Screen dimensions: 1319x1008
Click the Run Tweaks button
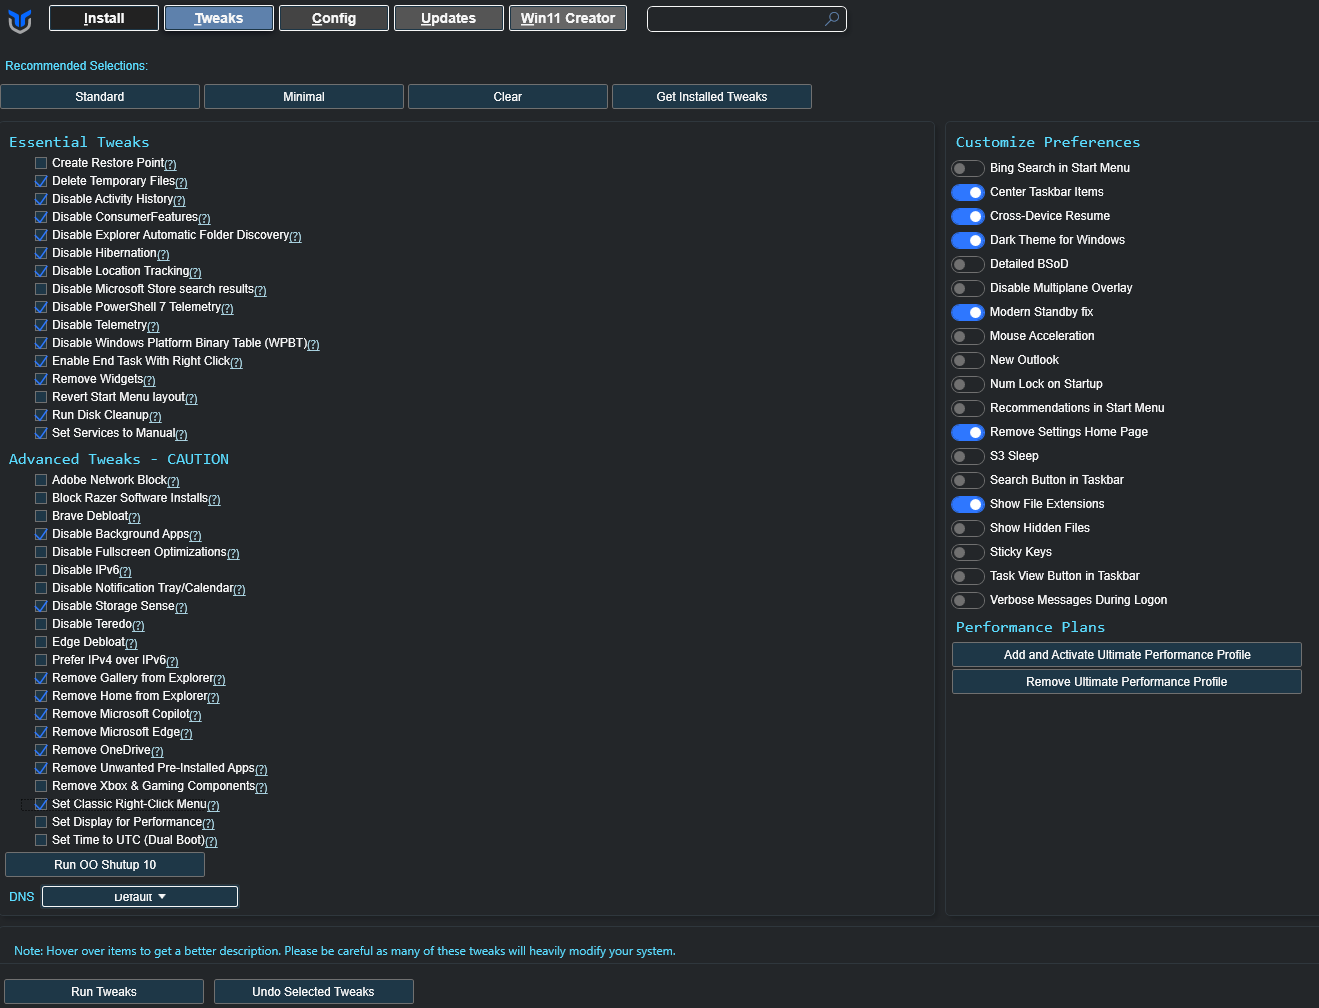[x=104, y=992]
